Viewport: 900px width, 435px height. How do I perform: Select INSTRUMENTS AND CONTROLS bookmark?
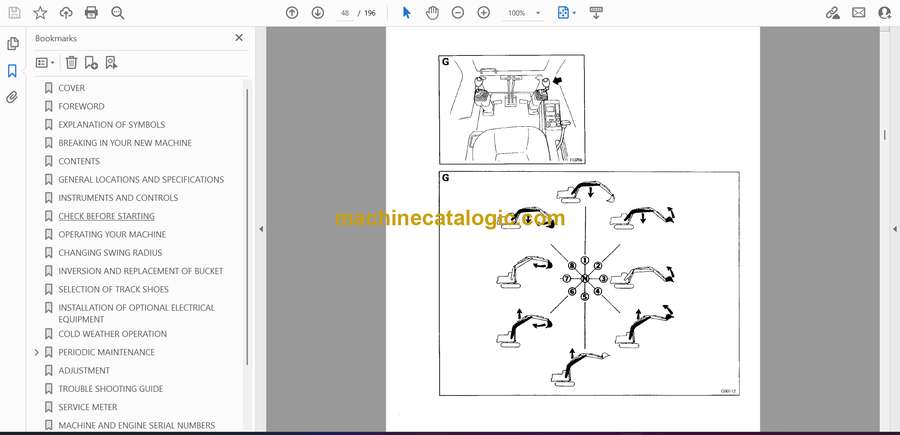118,198
